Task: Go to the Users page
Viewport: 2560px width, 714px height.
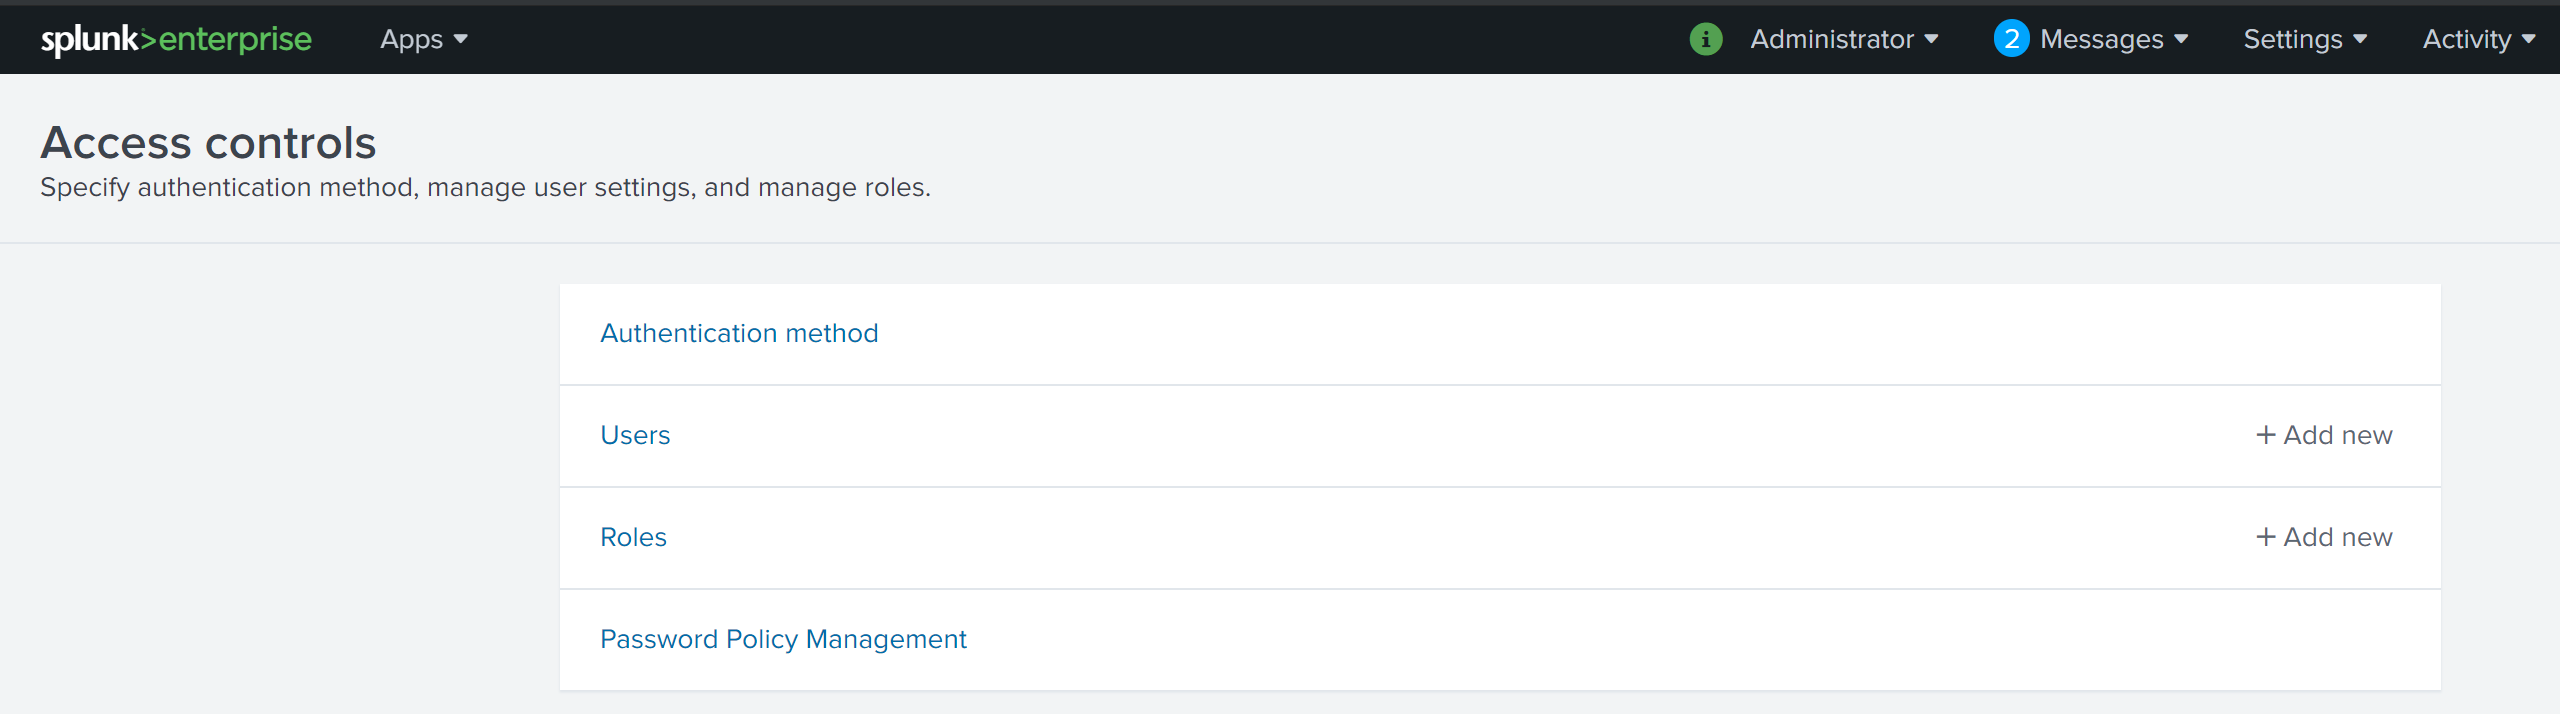Action: tap(635, 435)
